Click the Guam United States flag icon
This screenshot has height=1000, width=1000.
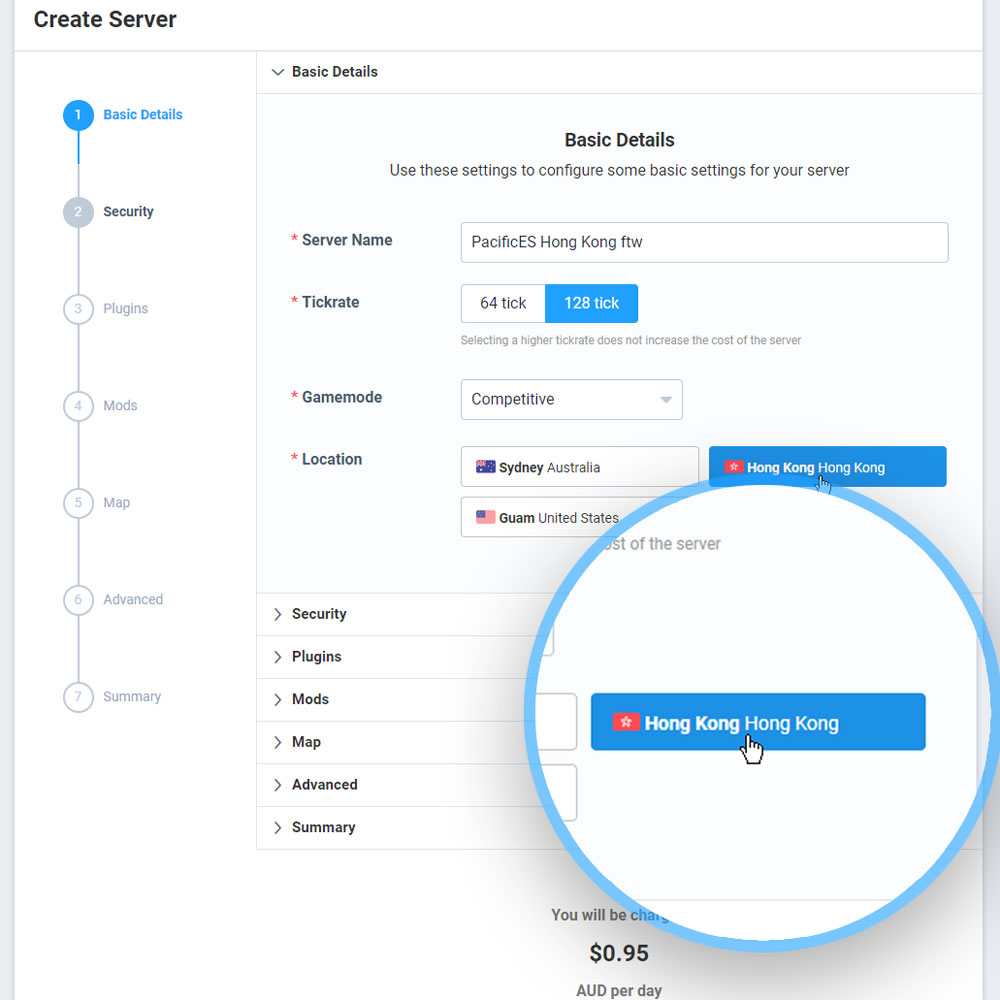click(485, 517)
